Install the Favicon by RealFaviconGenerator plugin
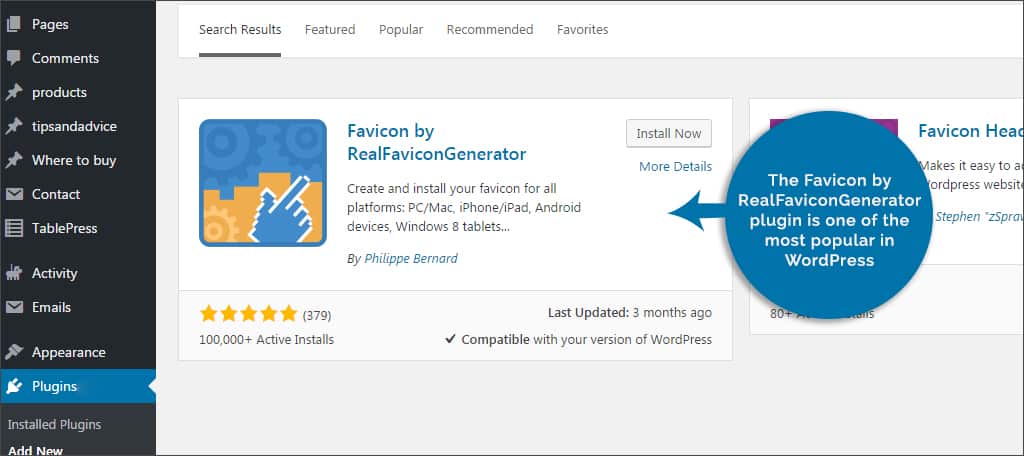 pyautogui.click(x=669, y=133)
